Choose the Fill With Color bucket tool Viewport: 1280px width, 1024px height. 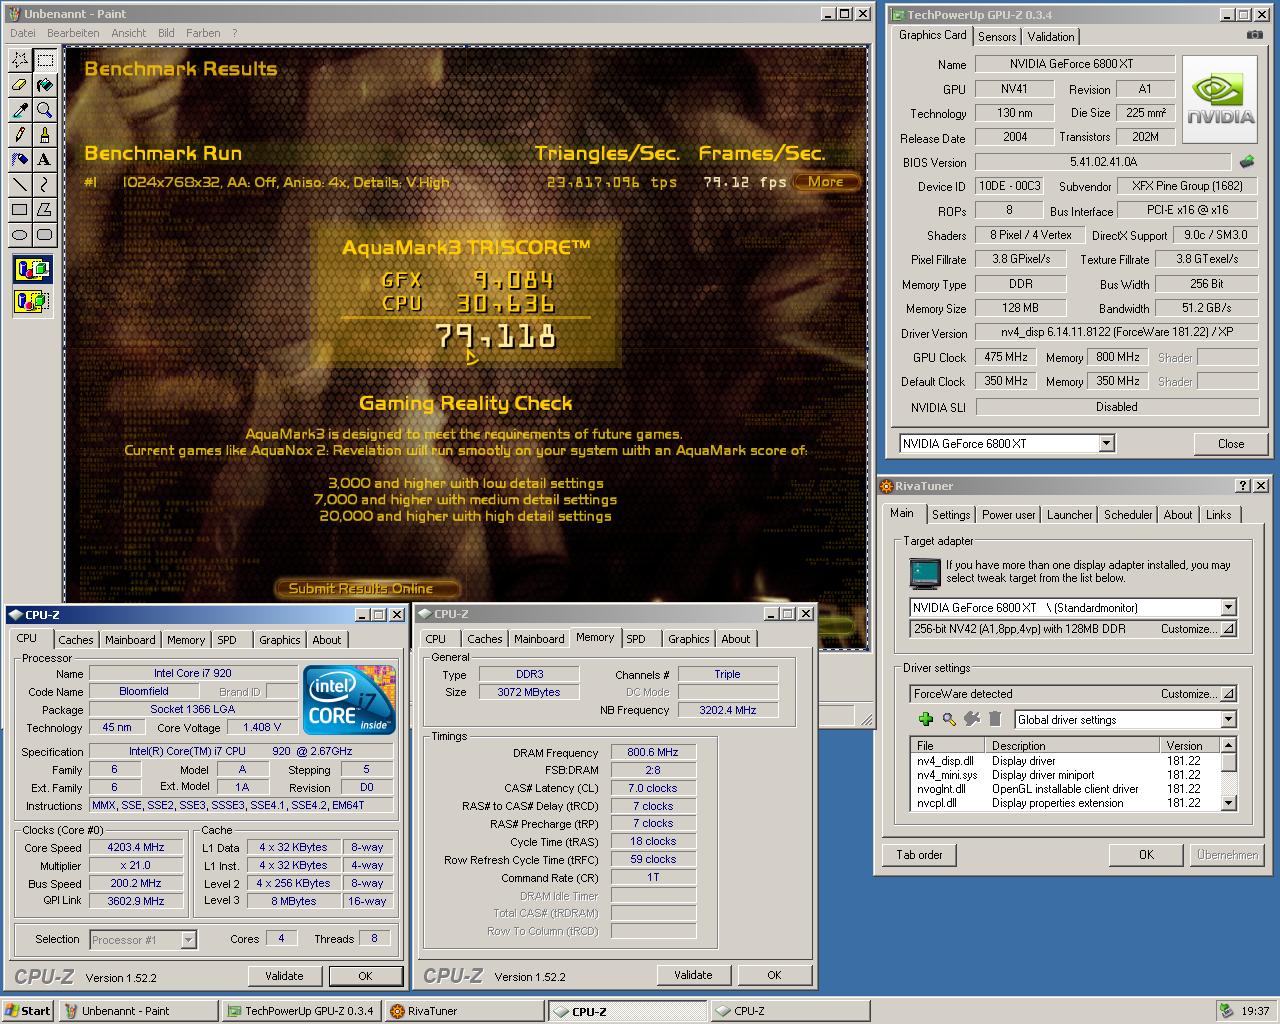[x=45, y=86]
